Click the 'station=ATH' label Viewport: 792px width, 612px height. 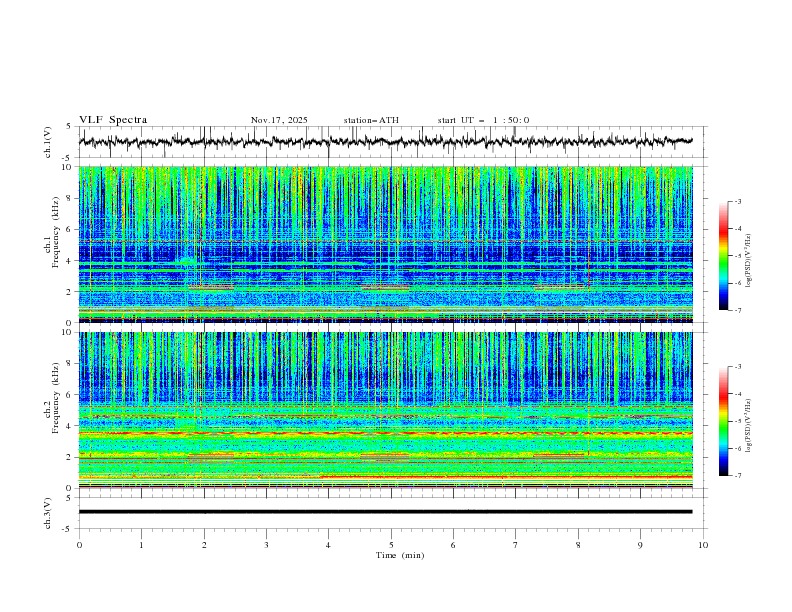371,120
